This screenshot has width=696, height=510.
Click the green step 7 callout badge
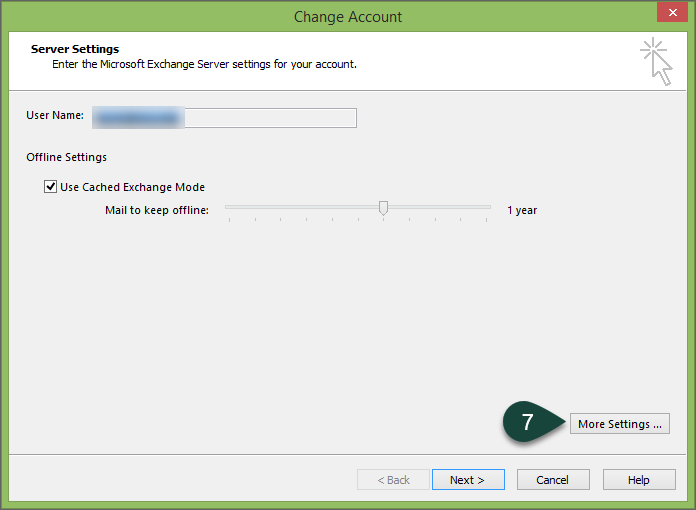pos(528,424)
